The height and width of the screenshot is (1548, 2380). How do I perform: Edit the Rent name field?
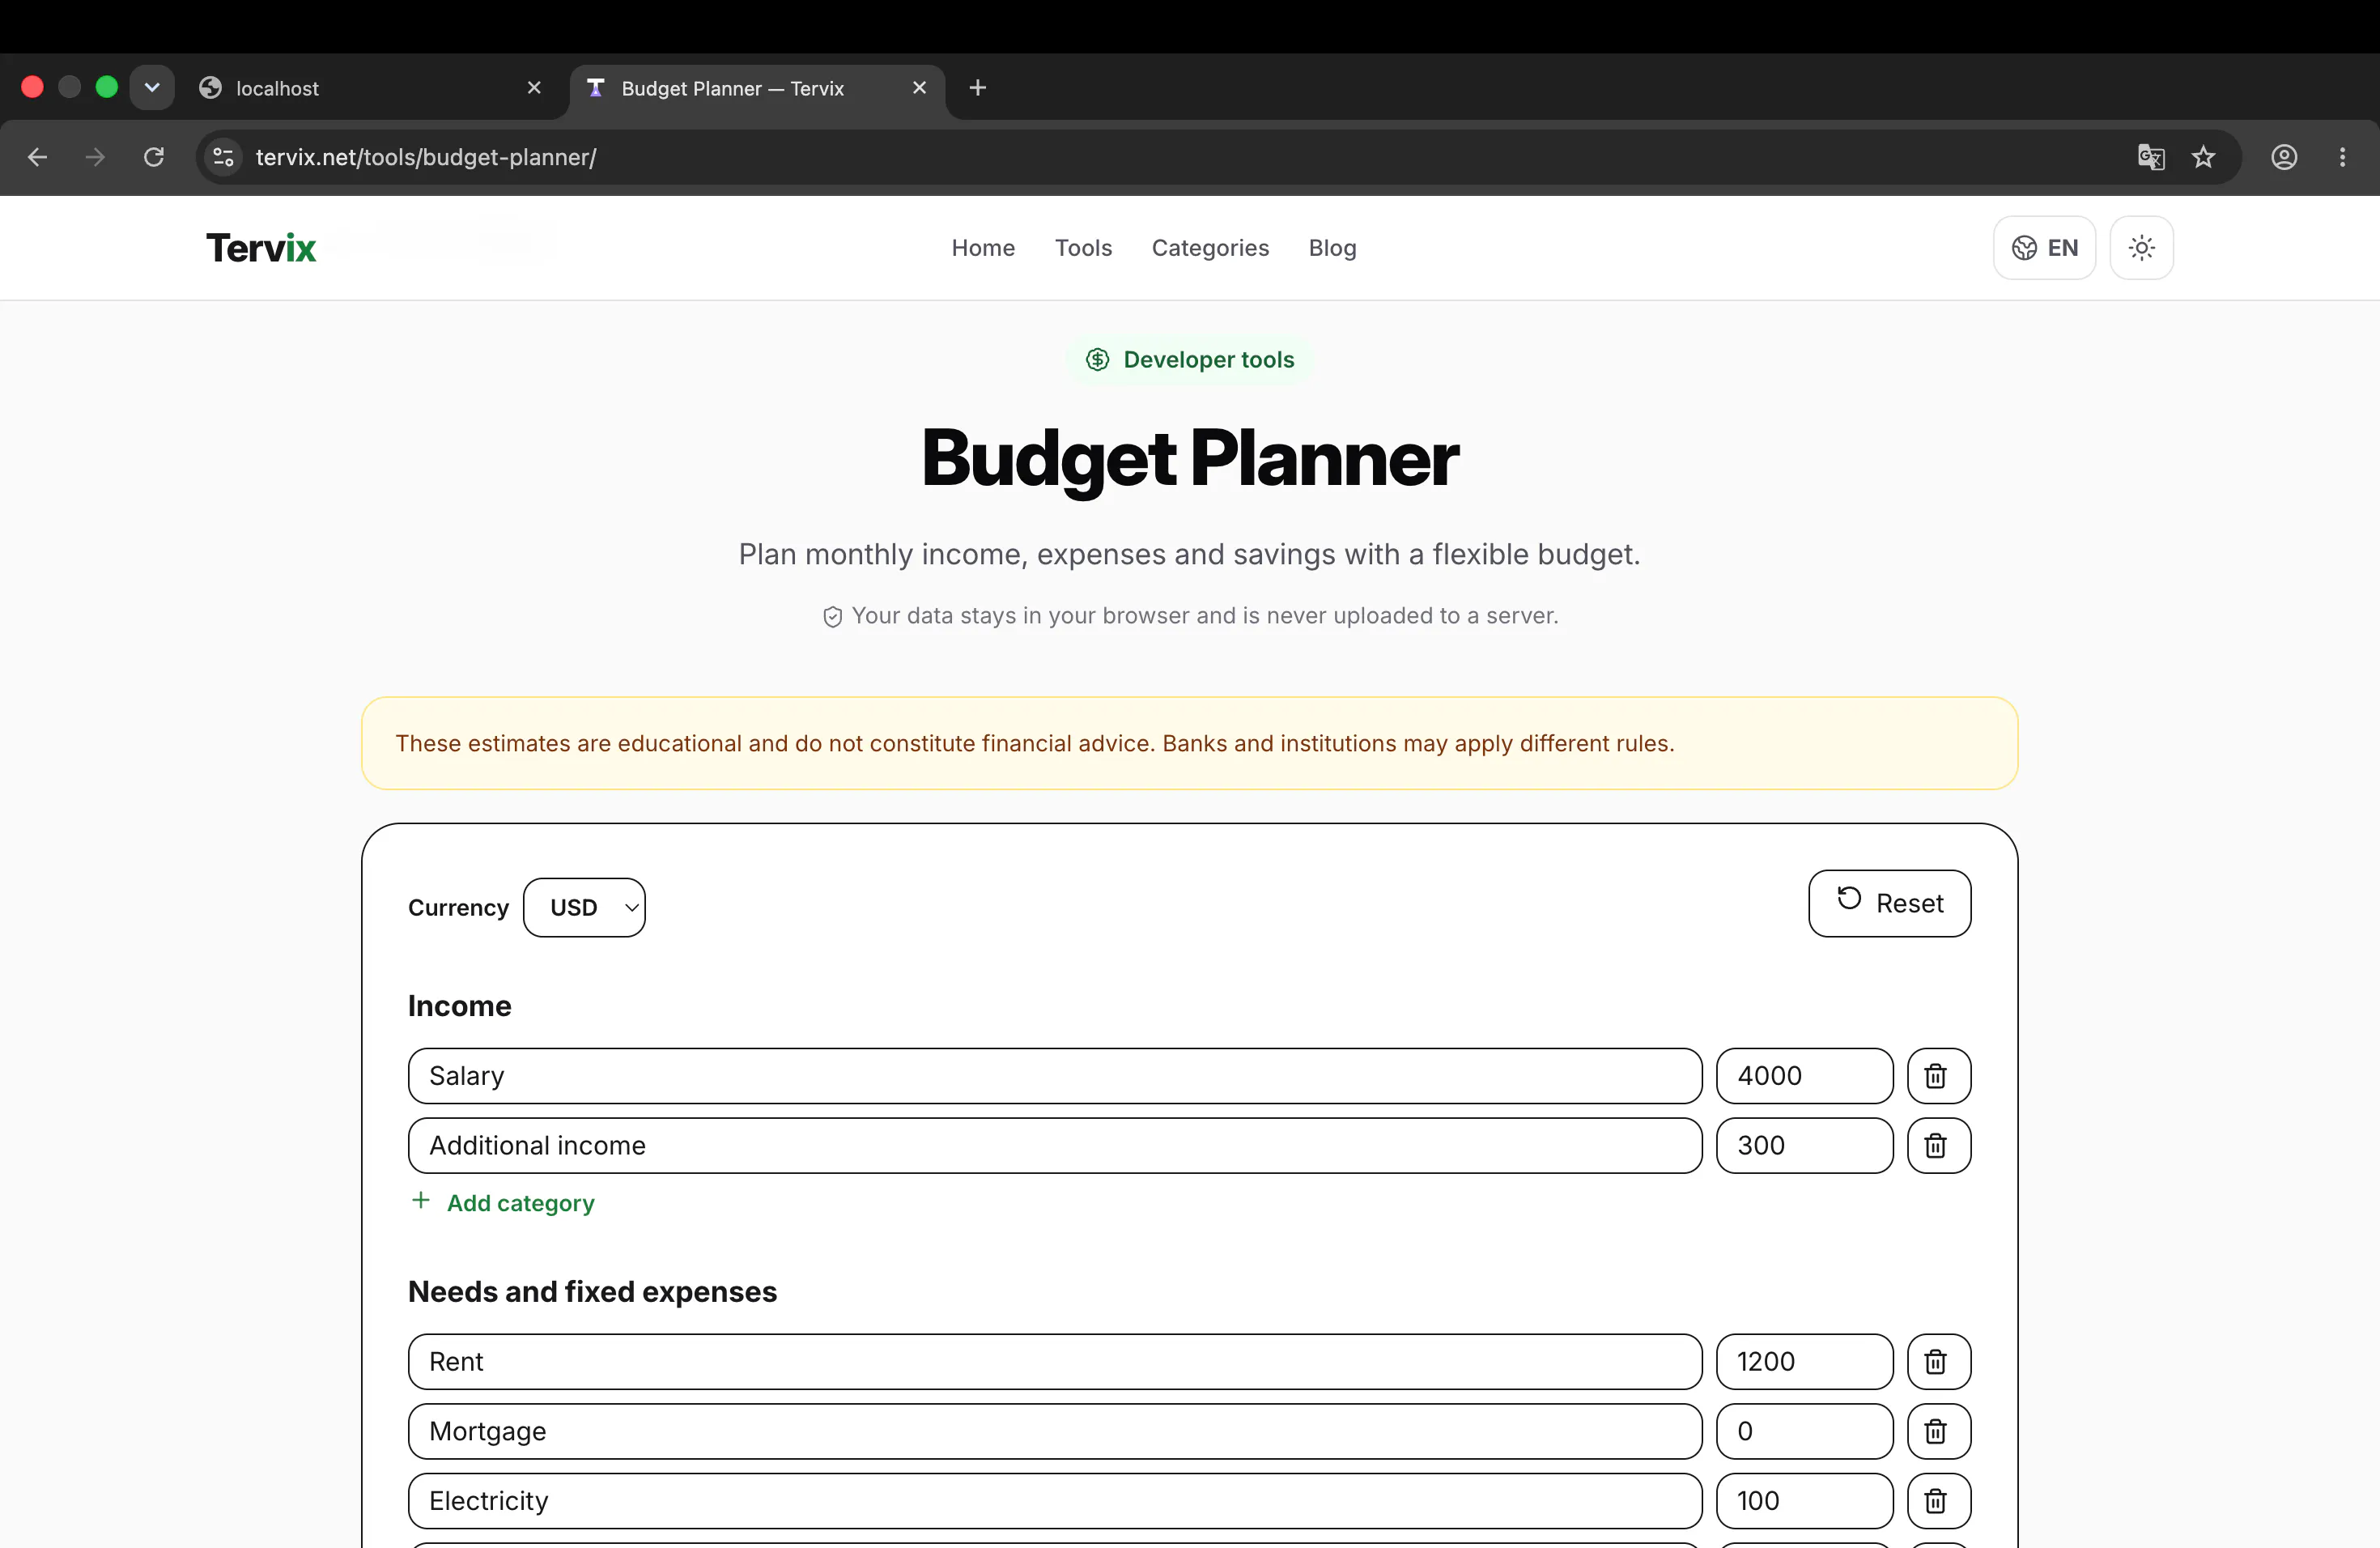[x=1055, y=1361]
